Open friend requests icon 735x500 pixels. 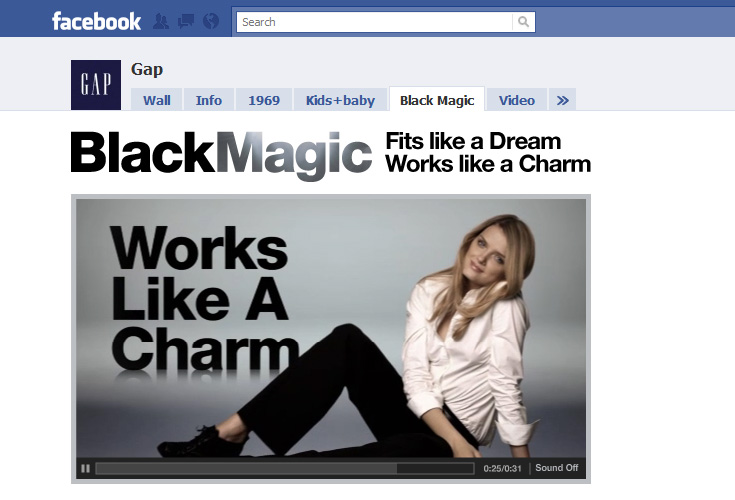[161, 22]
